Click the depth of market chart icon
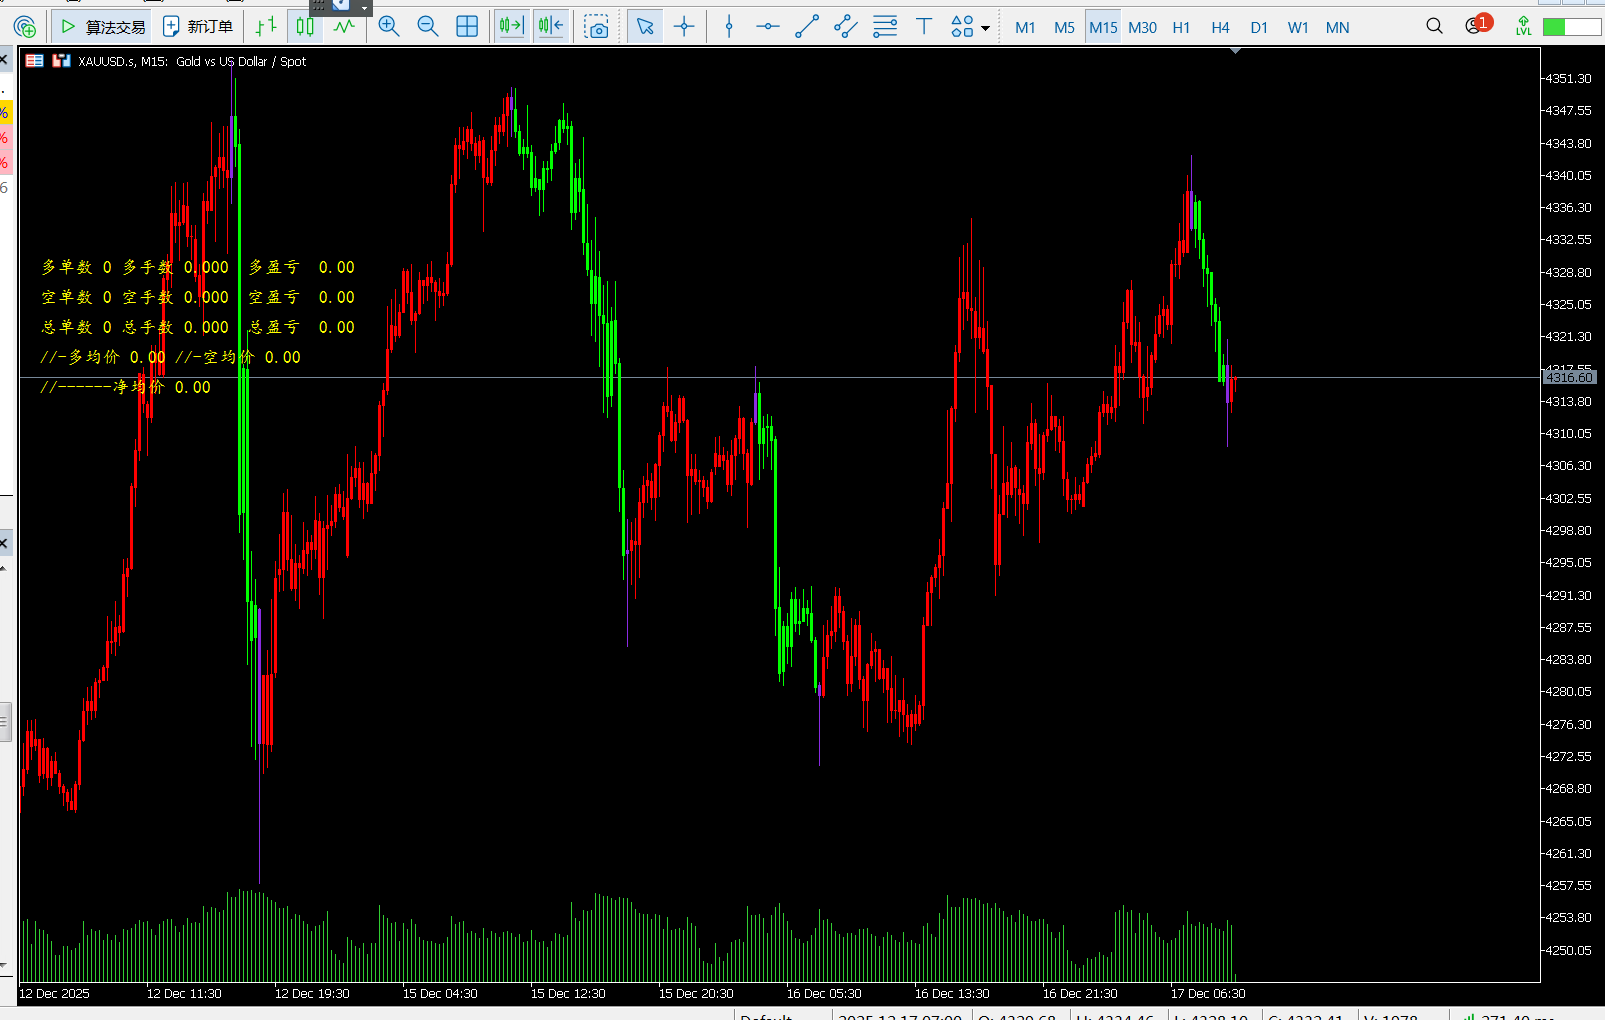1605x1020 pixels. click(61, 61)
